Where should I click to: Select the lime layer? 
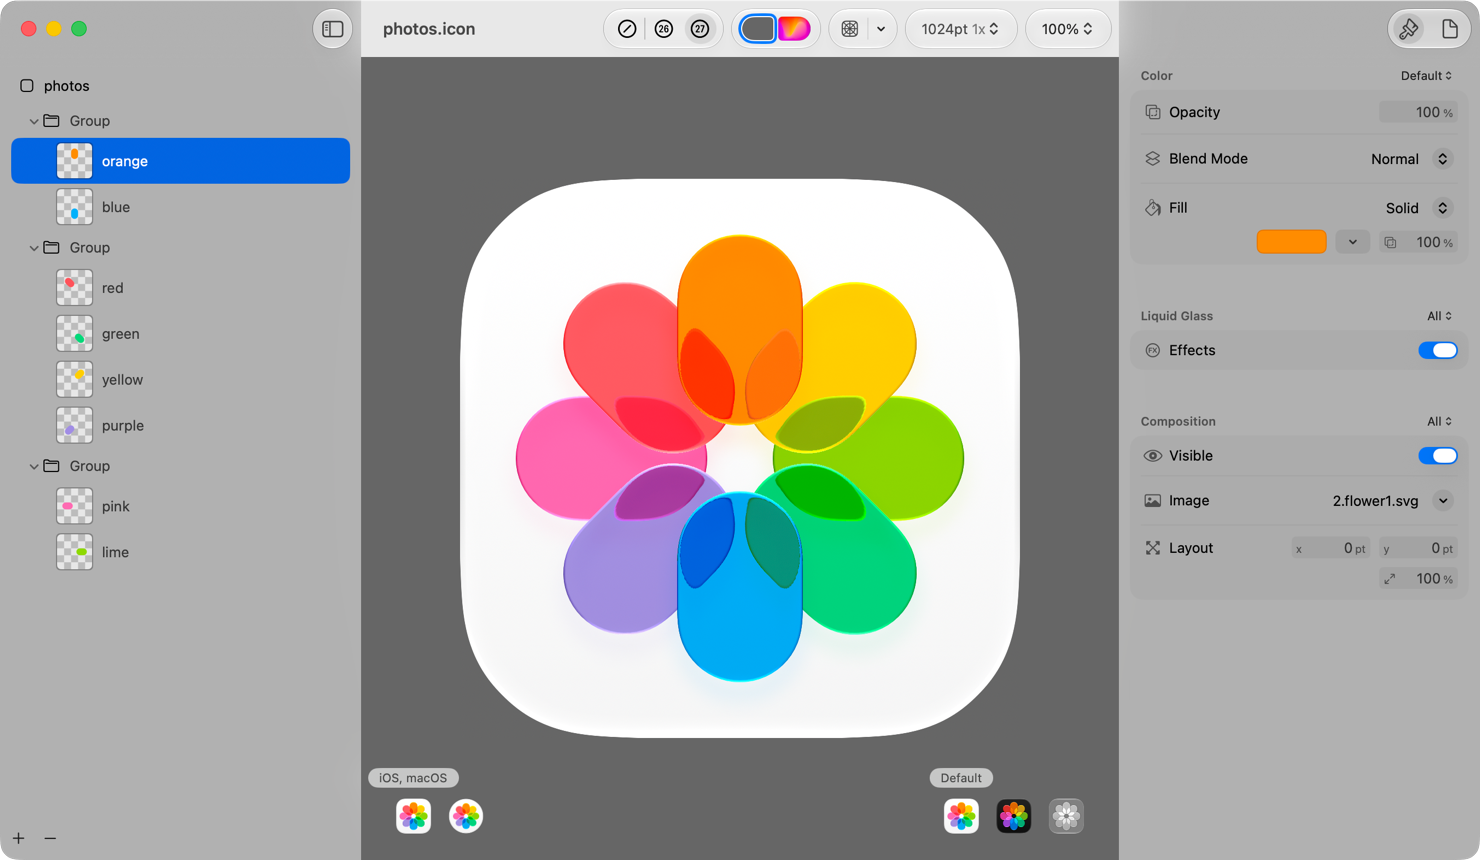point(180,552)
